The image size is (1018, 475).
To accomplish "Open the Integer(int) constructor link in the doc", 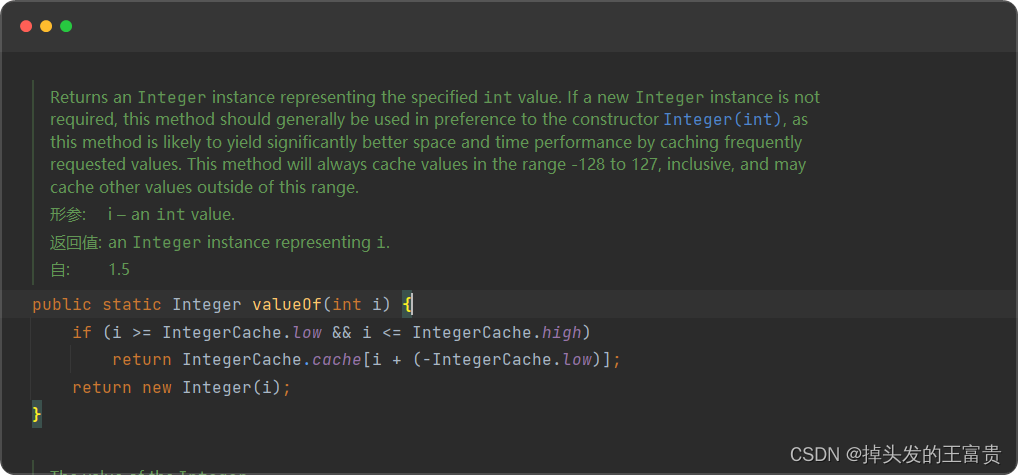I will (x=723, y=120).
